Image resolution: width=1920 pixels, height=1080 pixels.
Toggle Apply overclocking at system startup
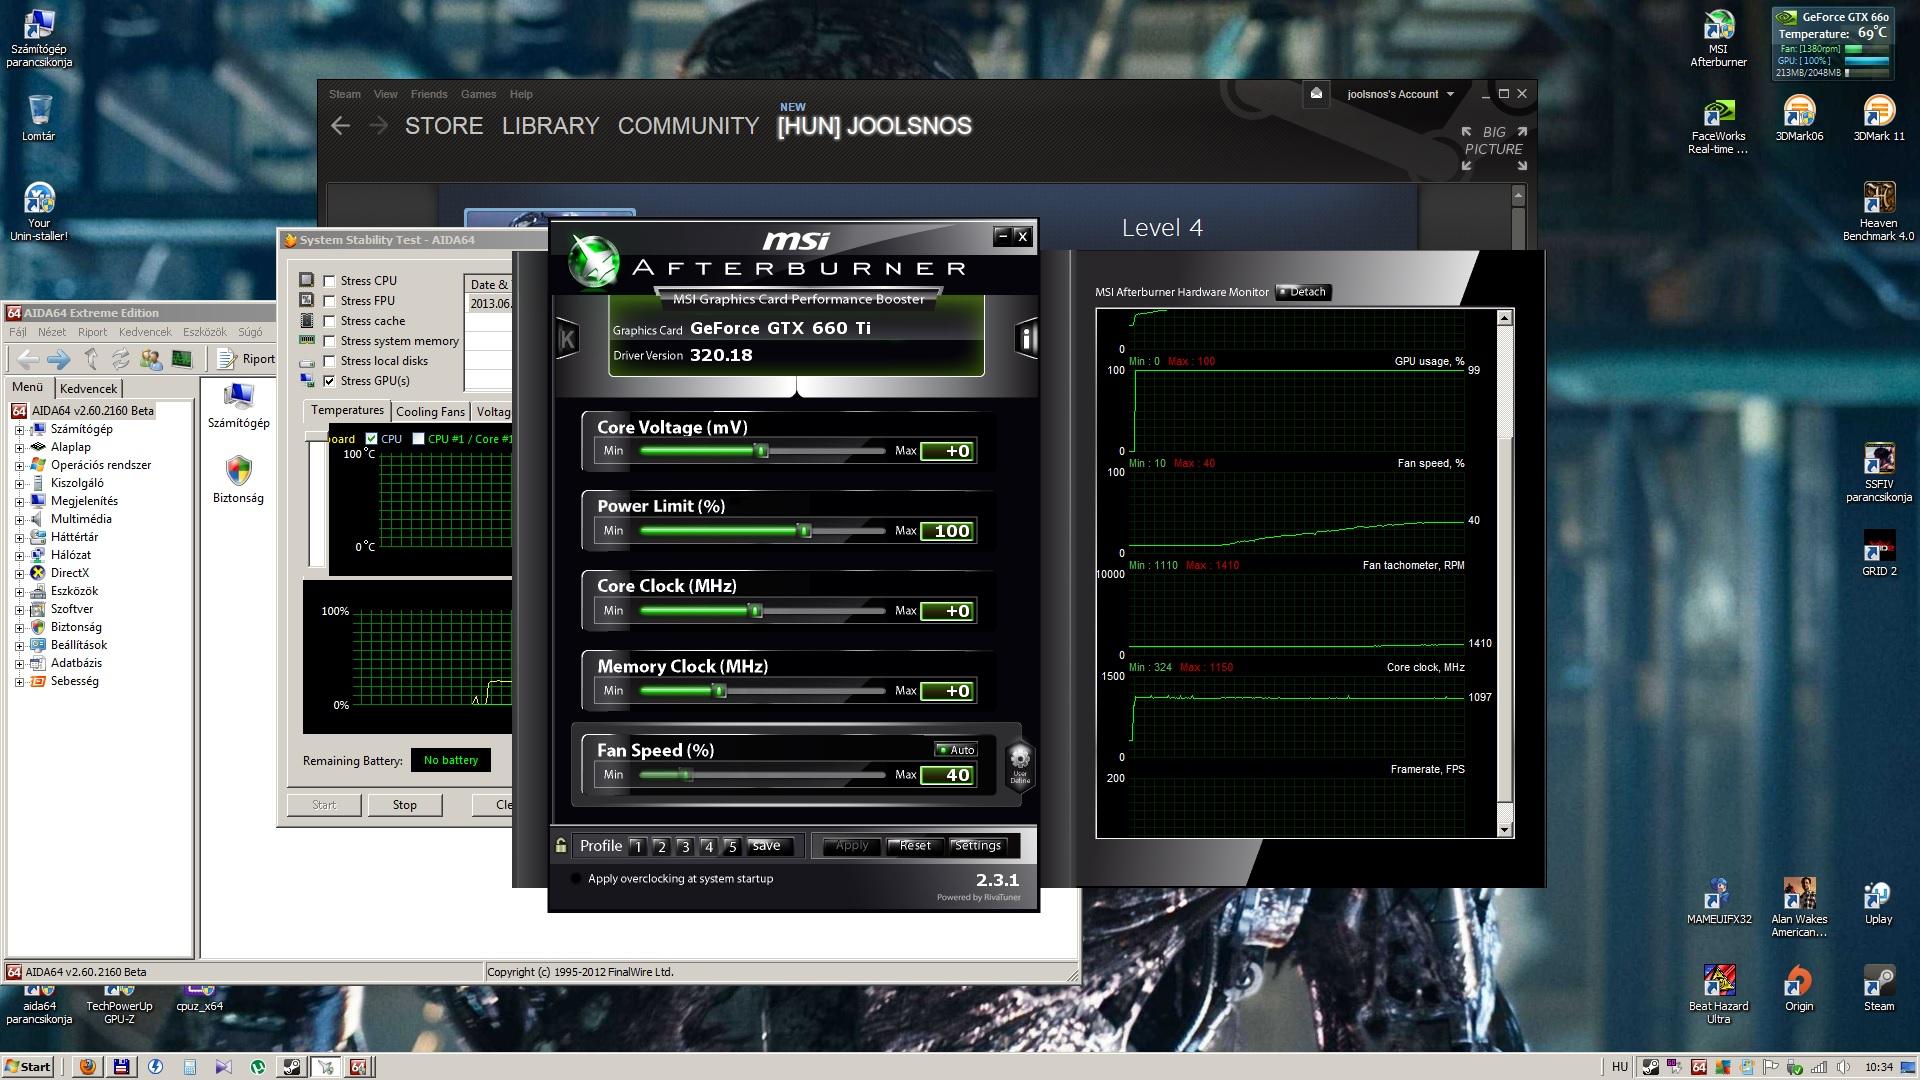click(x=575, y=879)
